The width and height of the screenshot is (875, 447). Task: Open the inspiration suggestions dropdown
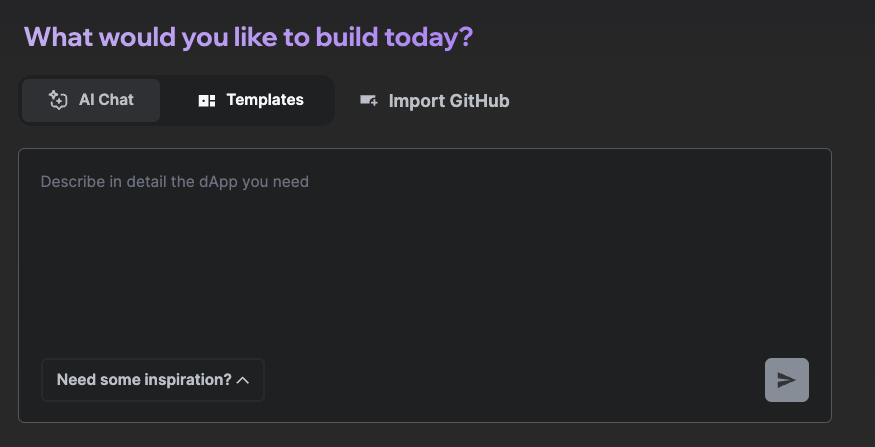pos(153,380)
